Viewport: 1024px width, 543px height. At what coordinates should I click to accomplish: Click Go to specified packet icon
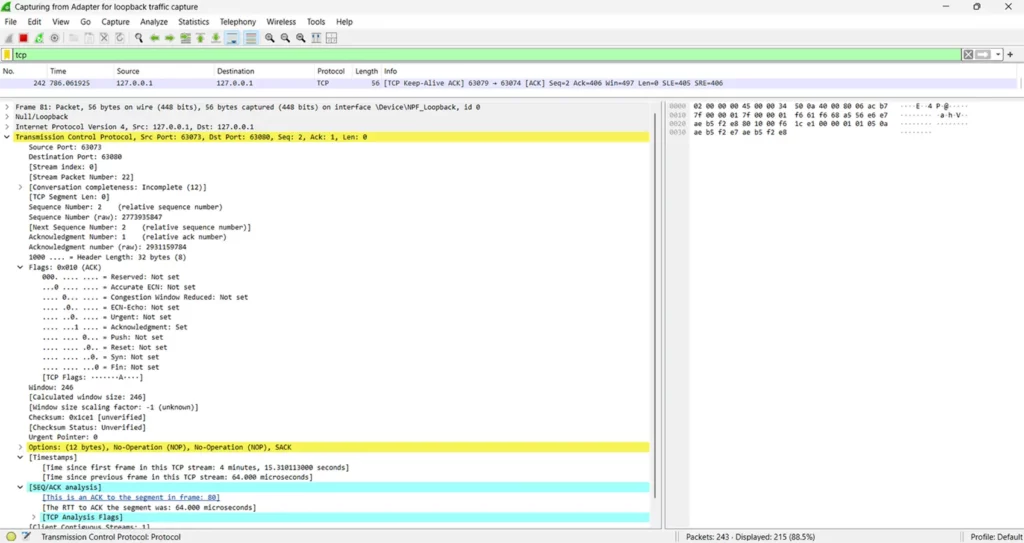tap(185, 38)
